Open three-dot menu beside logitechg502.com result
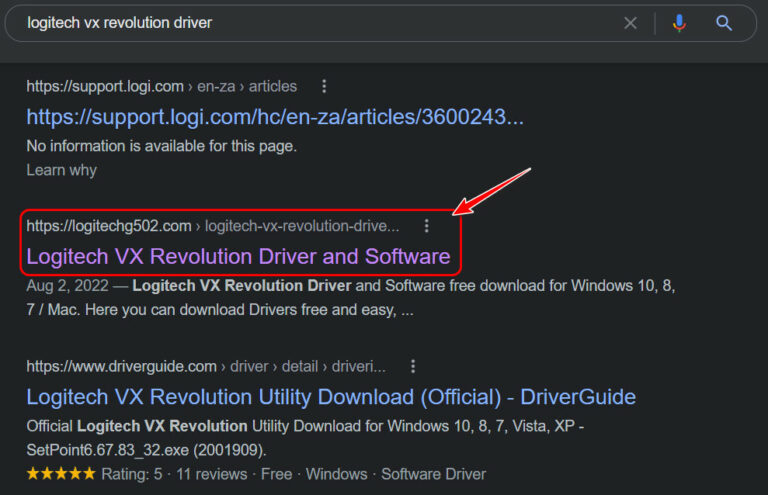768x495 pixels. tap(427, 226)
